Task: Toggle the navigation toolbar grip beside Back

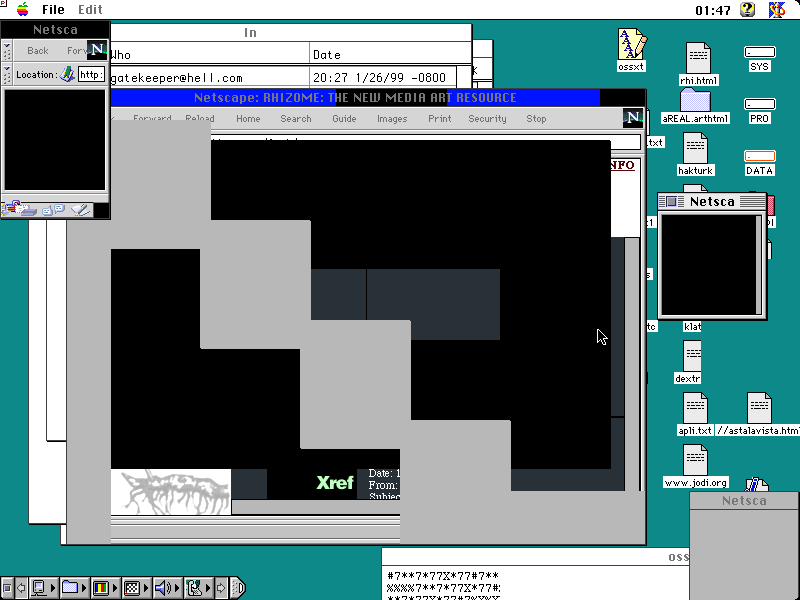Action: [x=7, y=50]
